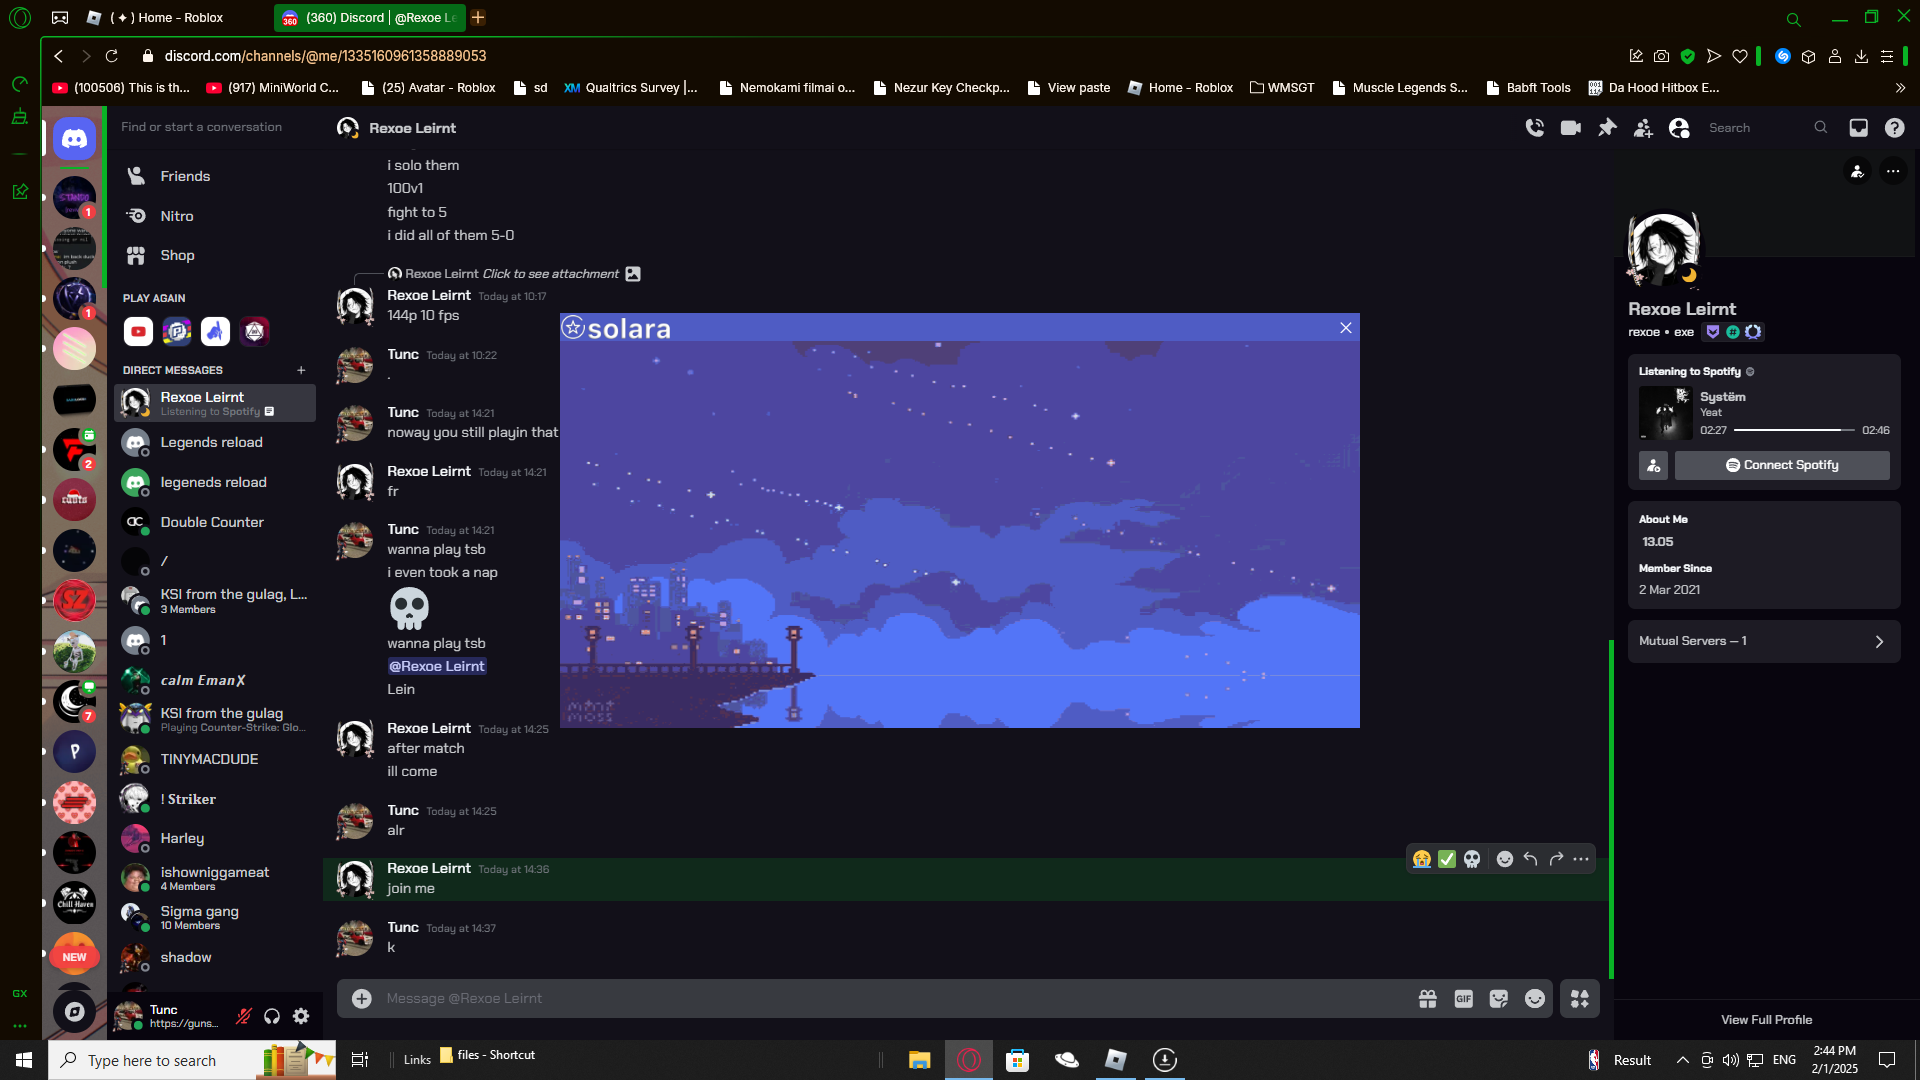This screenshot has height=1080, width=1920.
Task: Add friends to DM icon
Action: point(1643,128)
